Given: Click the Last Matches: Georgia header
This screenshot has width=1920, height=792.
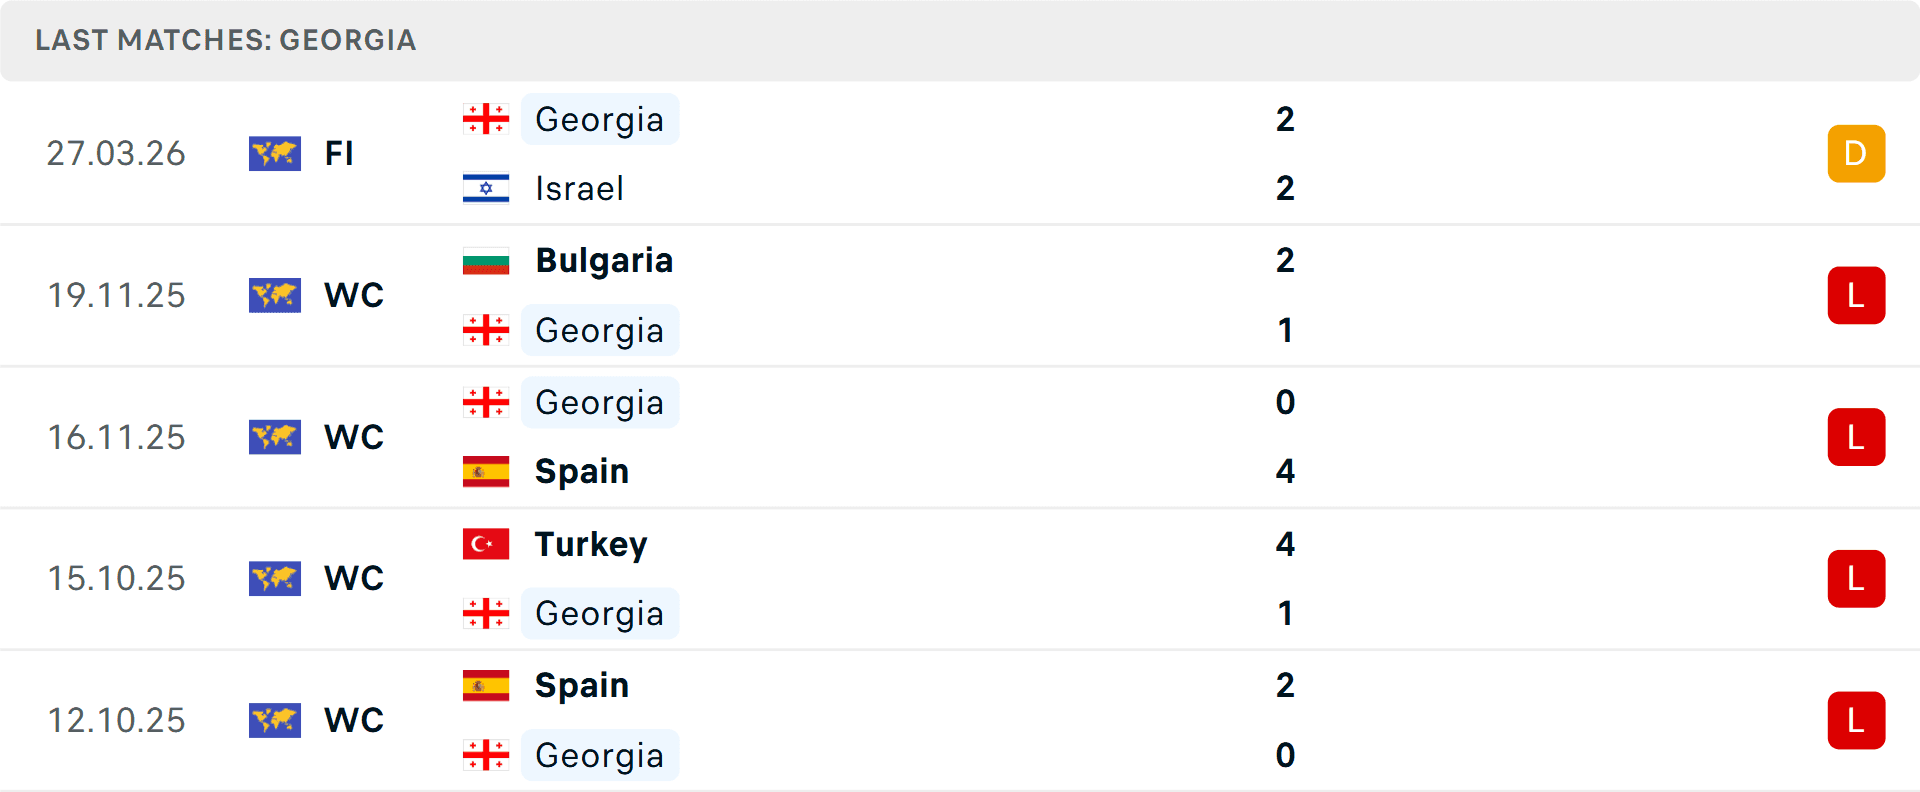Looking at the screenshot, I should [x=226, y=40].
